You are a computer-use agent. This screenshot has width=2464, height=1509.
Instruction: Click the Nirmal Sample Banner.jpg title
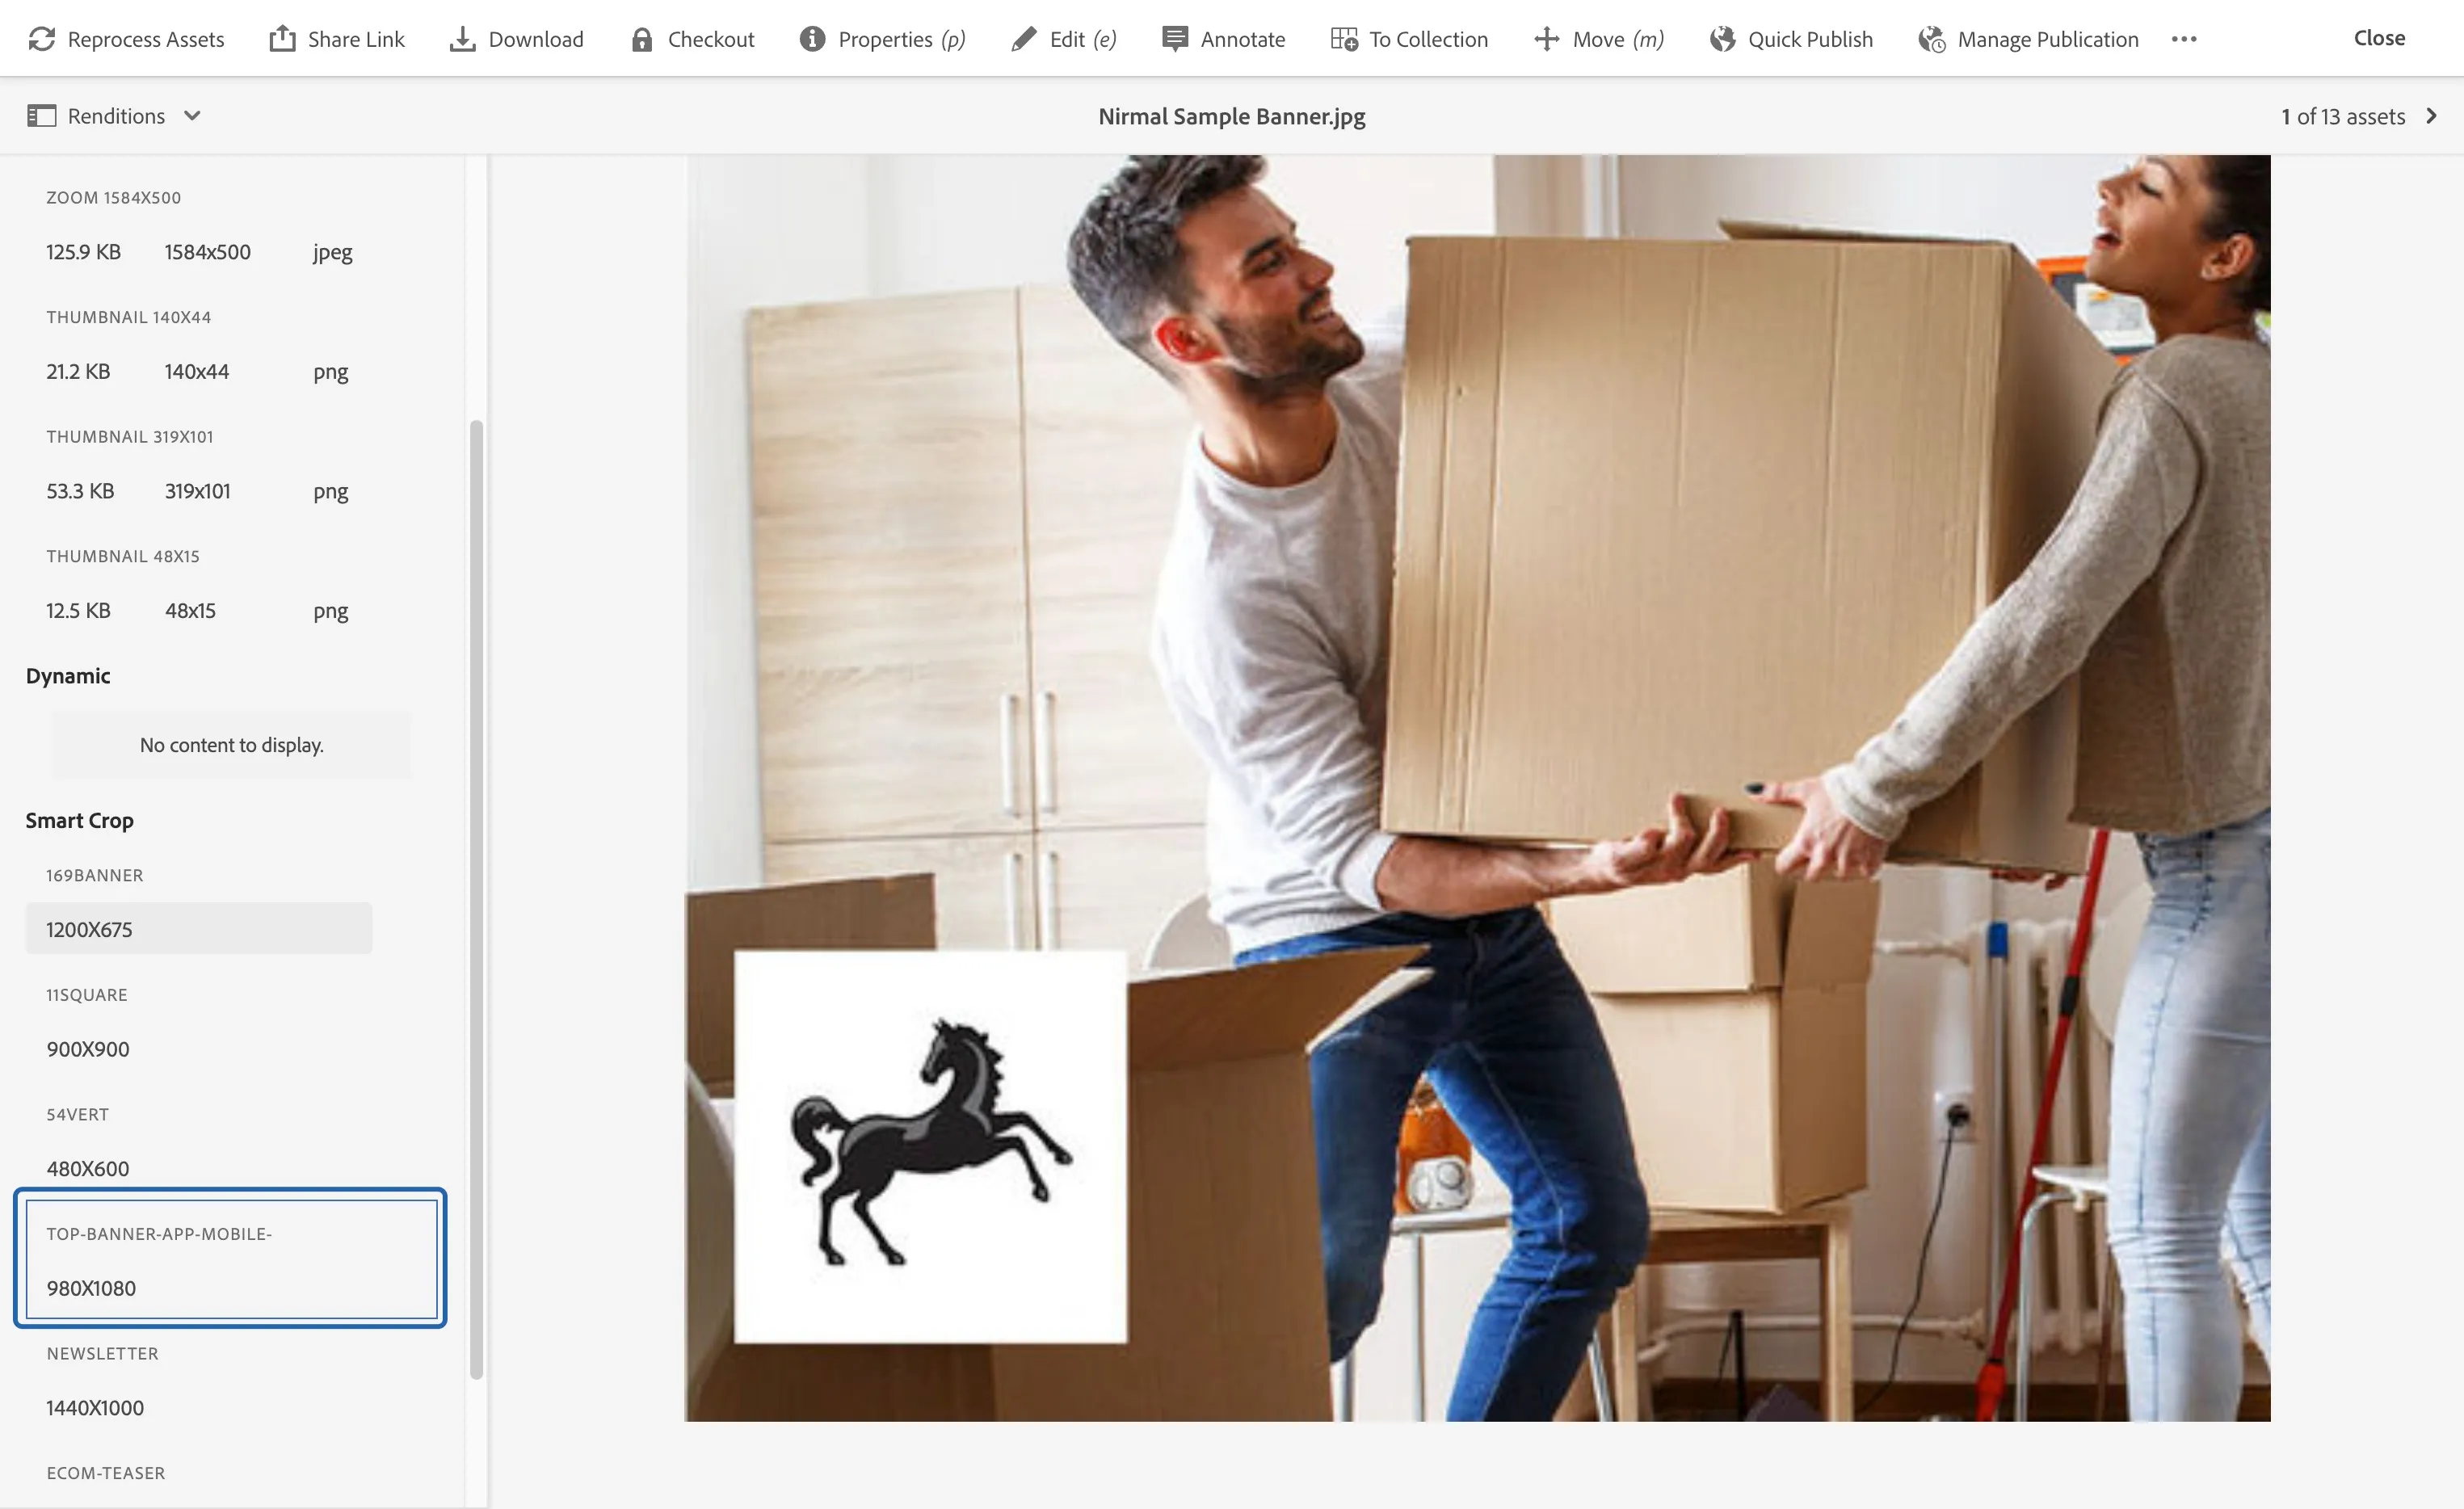[1232, 116]
